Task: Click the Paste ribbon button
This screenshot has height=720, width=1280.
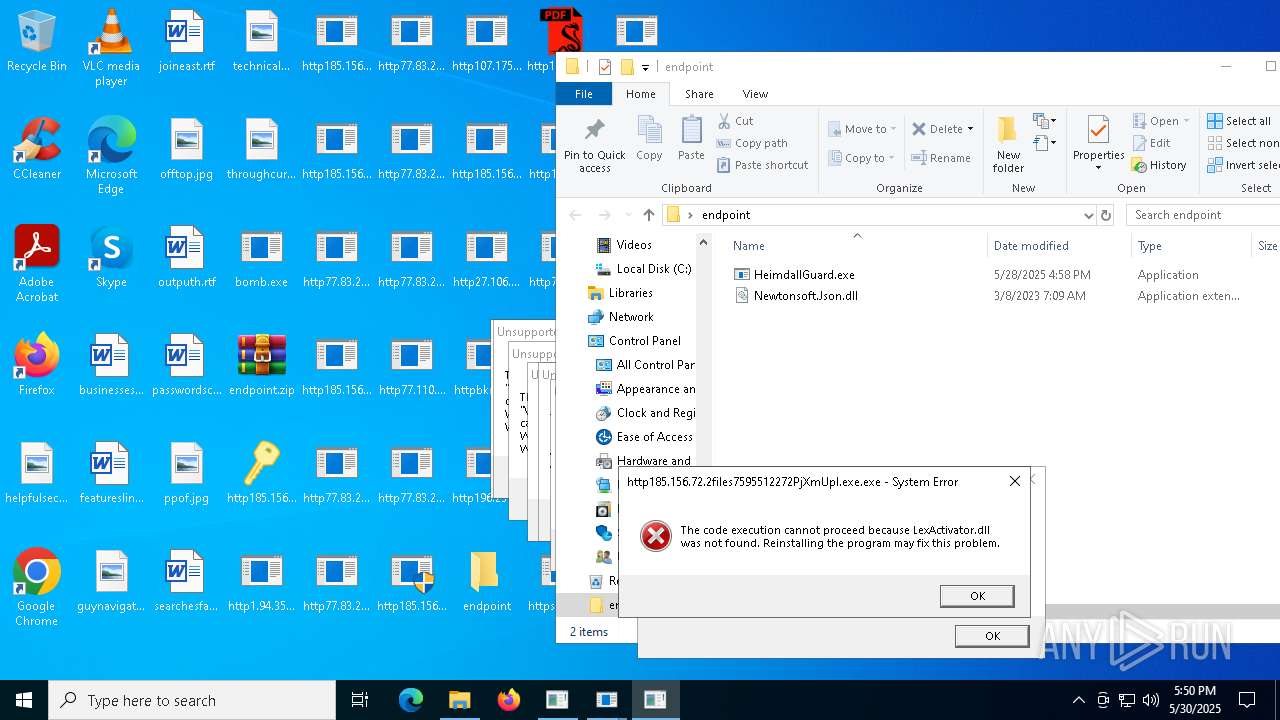Action: pyautogui.click(x=691, y=138)
